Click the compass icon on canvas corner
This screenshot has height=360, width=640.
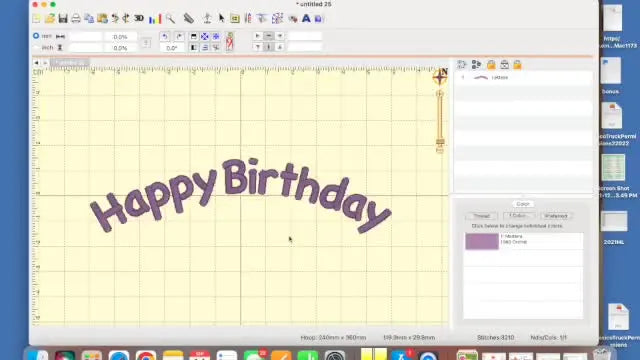[440, 76]
